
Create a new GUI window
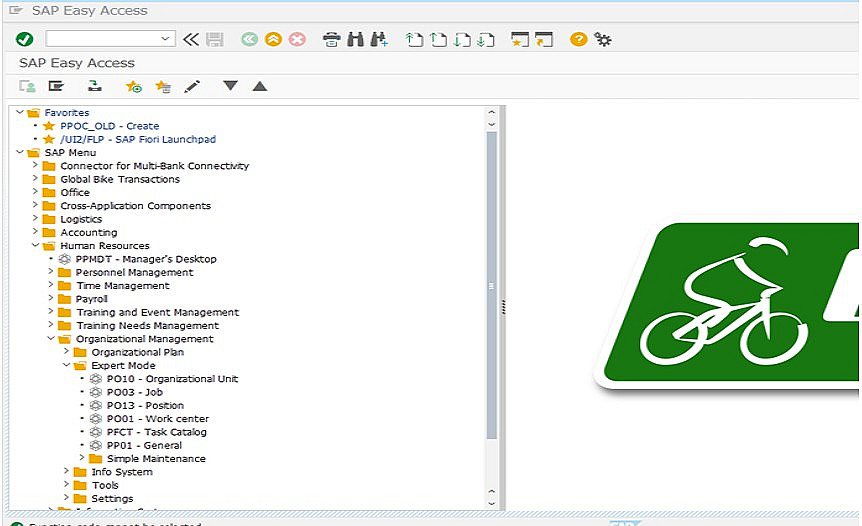(x=520, y=40)
